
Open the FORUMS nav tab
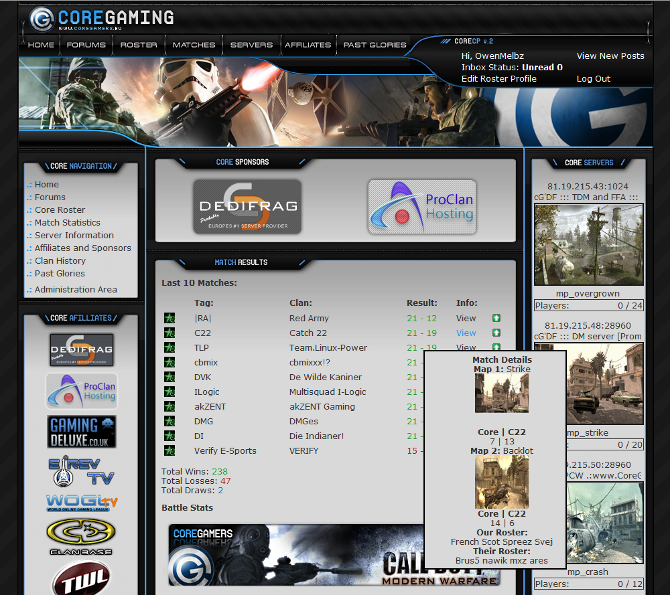pos(86,45)
